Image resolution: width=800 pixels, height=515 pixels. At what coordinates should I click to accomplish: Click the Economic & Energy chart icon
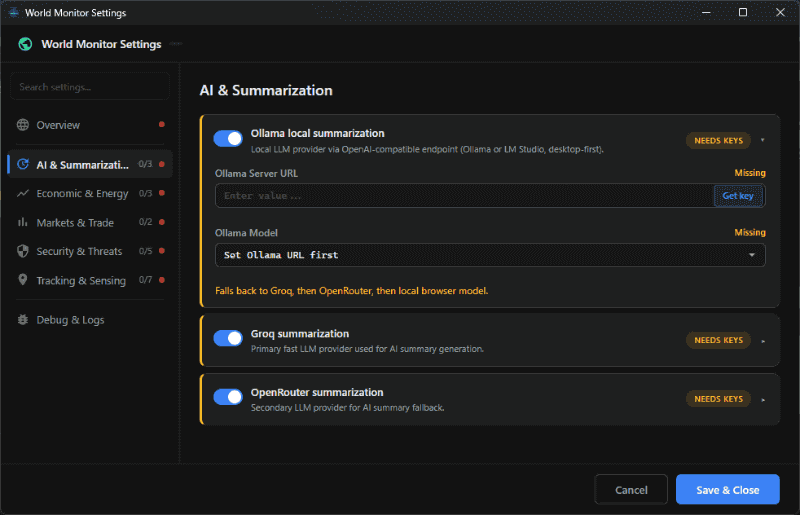point(23,193)
